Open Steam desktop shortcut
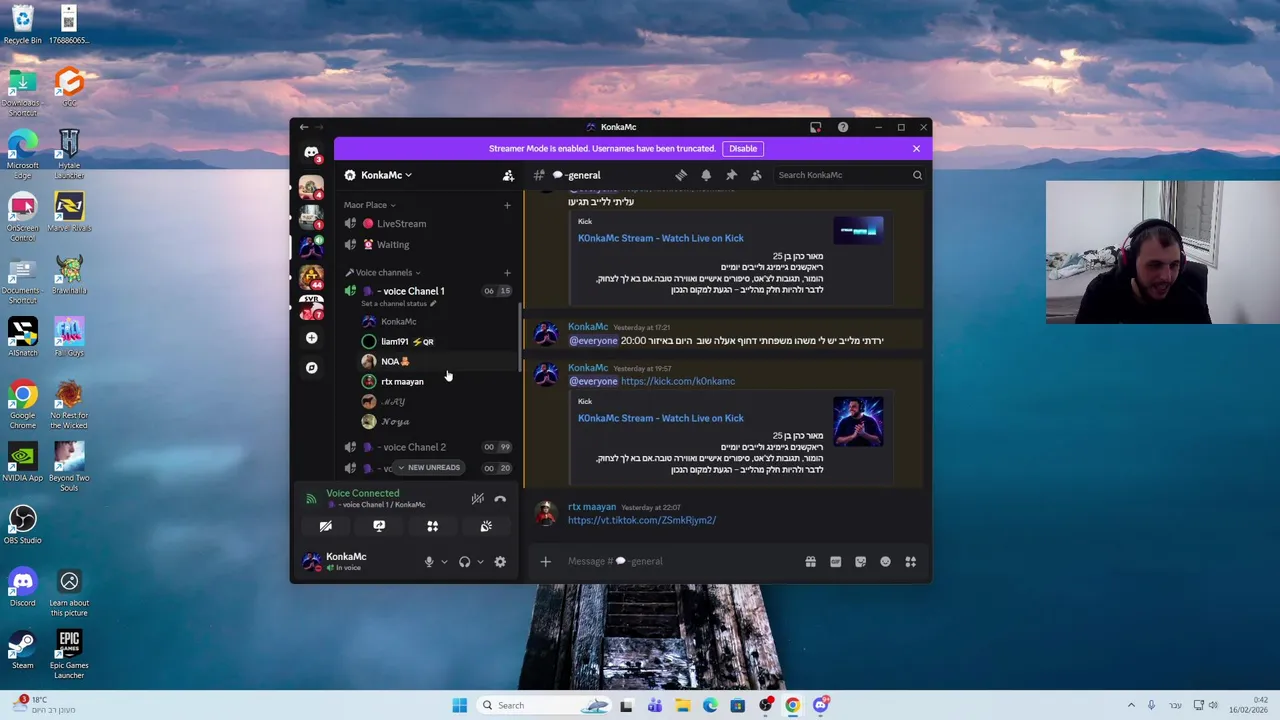The width and height of the screenshot is (1280, 720). tap(22, 649)
